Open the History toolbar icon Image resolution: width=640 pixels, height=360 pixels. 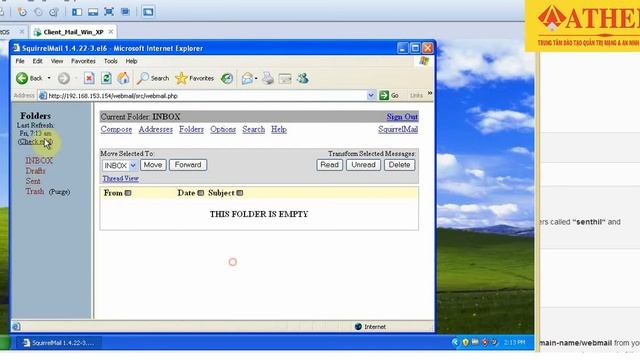(x=227, y=78)
